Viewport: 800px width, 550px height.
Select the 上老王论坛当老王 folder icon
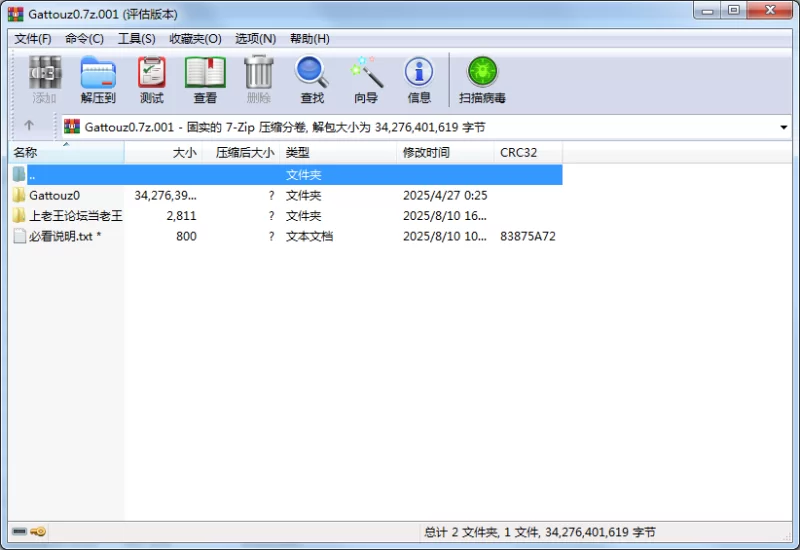(19, 215)
